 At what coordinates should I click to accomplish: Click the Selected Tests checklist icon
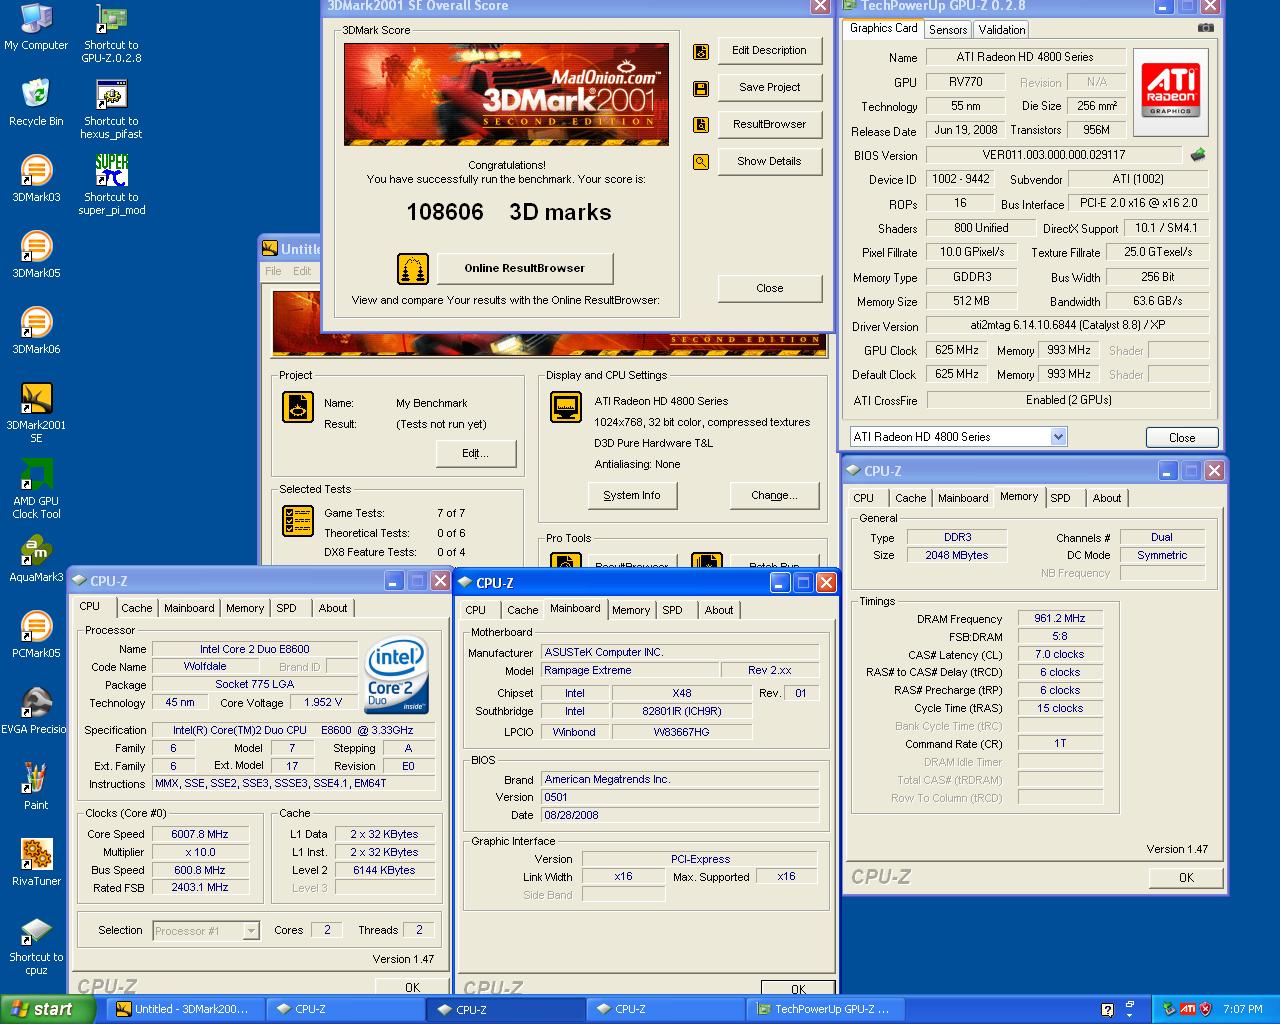(298, 521)
